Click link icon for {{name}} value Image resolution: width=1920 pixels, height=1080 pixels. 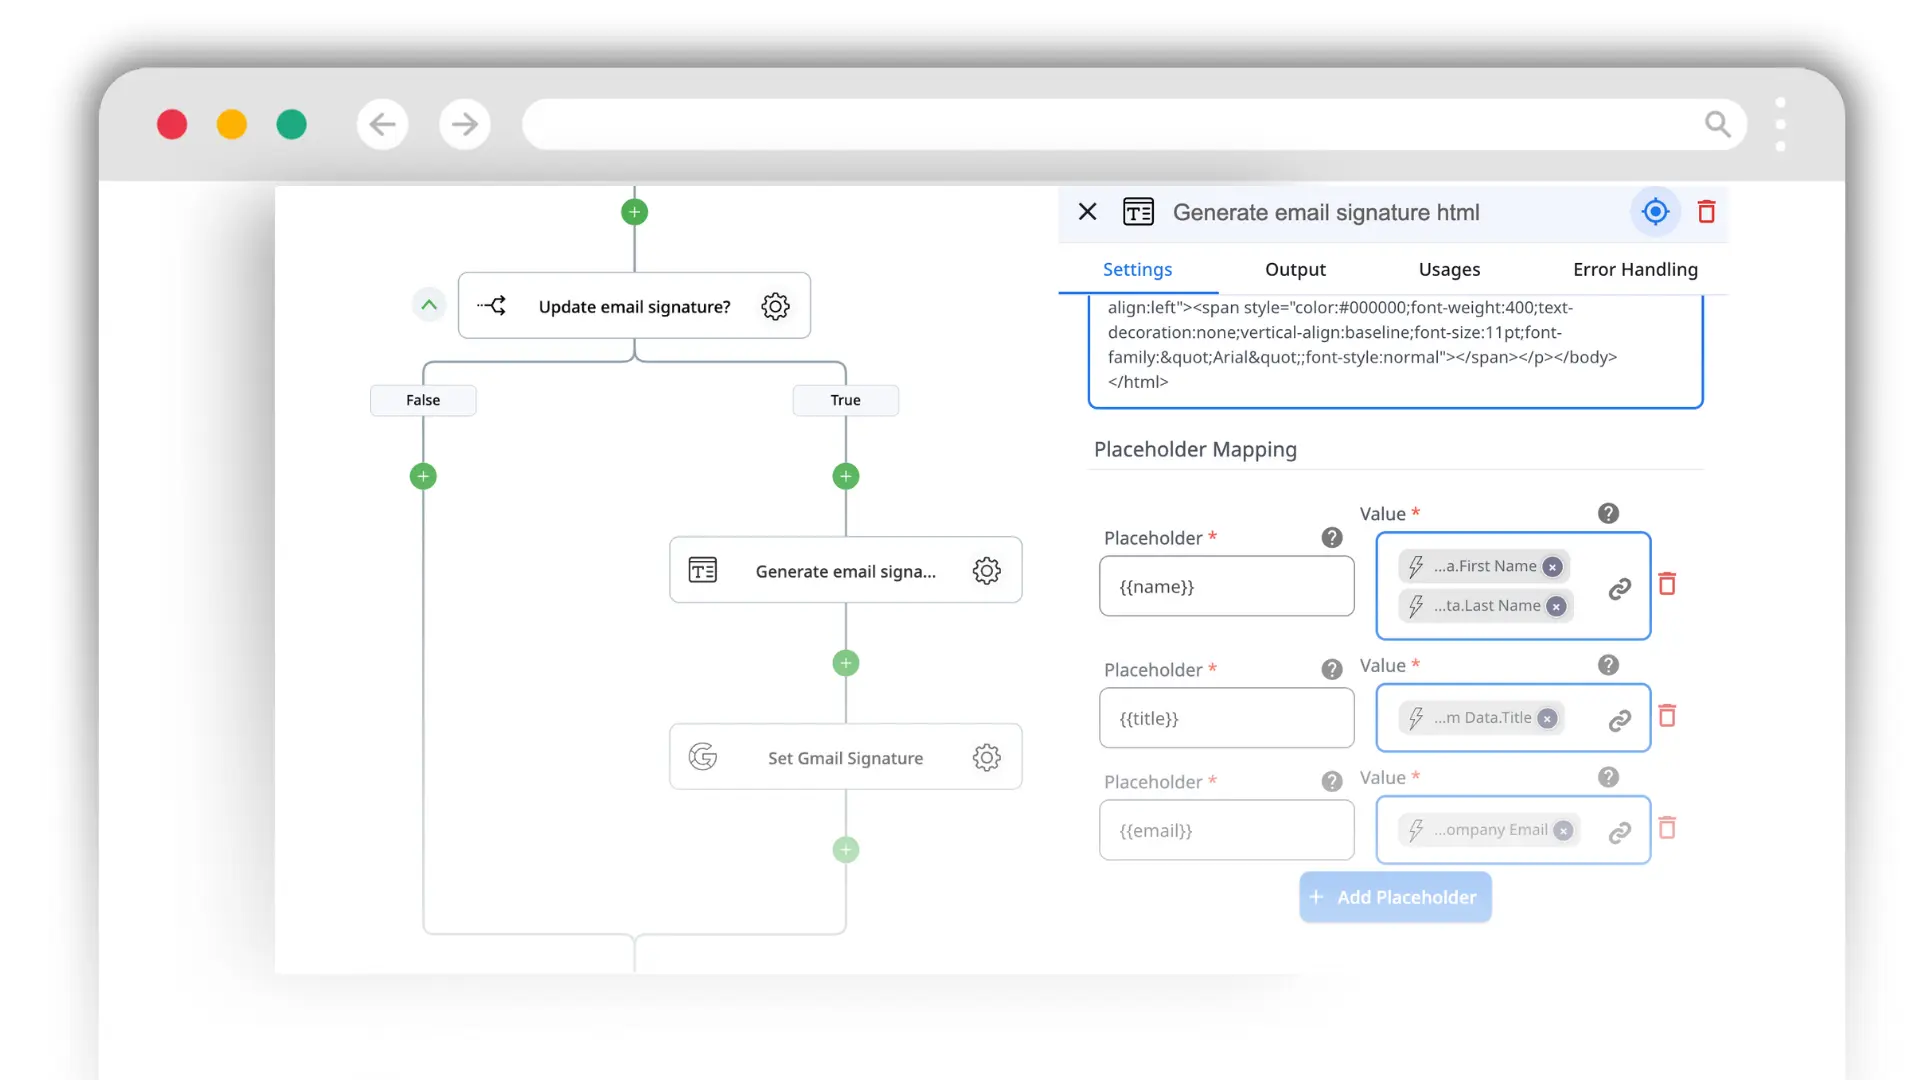1620,589
